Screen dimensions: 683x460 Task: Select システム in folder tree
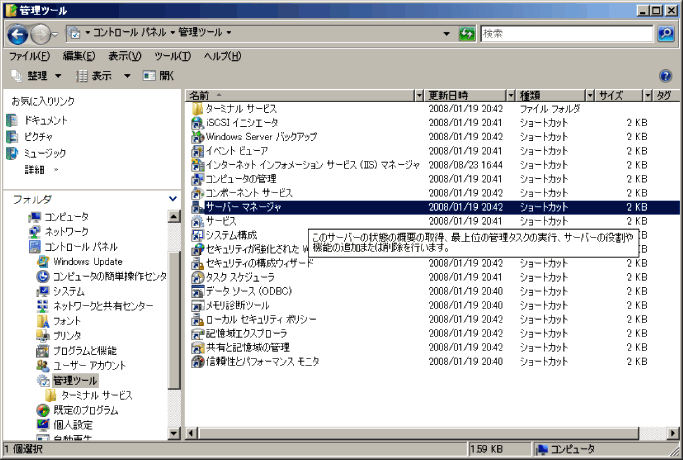pyautogui.click(x=68, y=291)
